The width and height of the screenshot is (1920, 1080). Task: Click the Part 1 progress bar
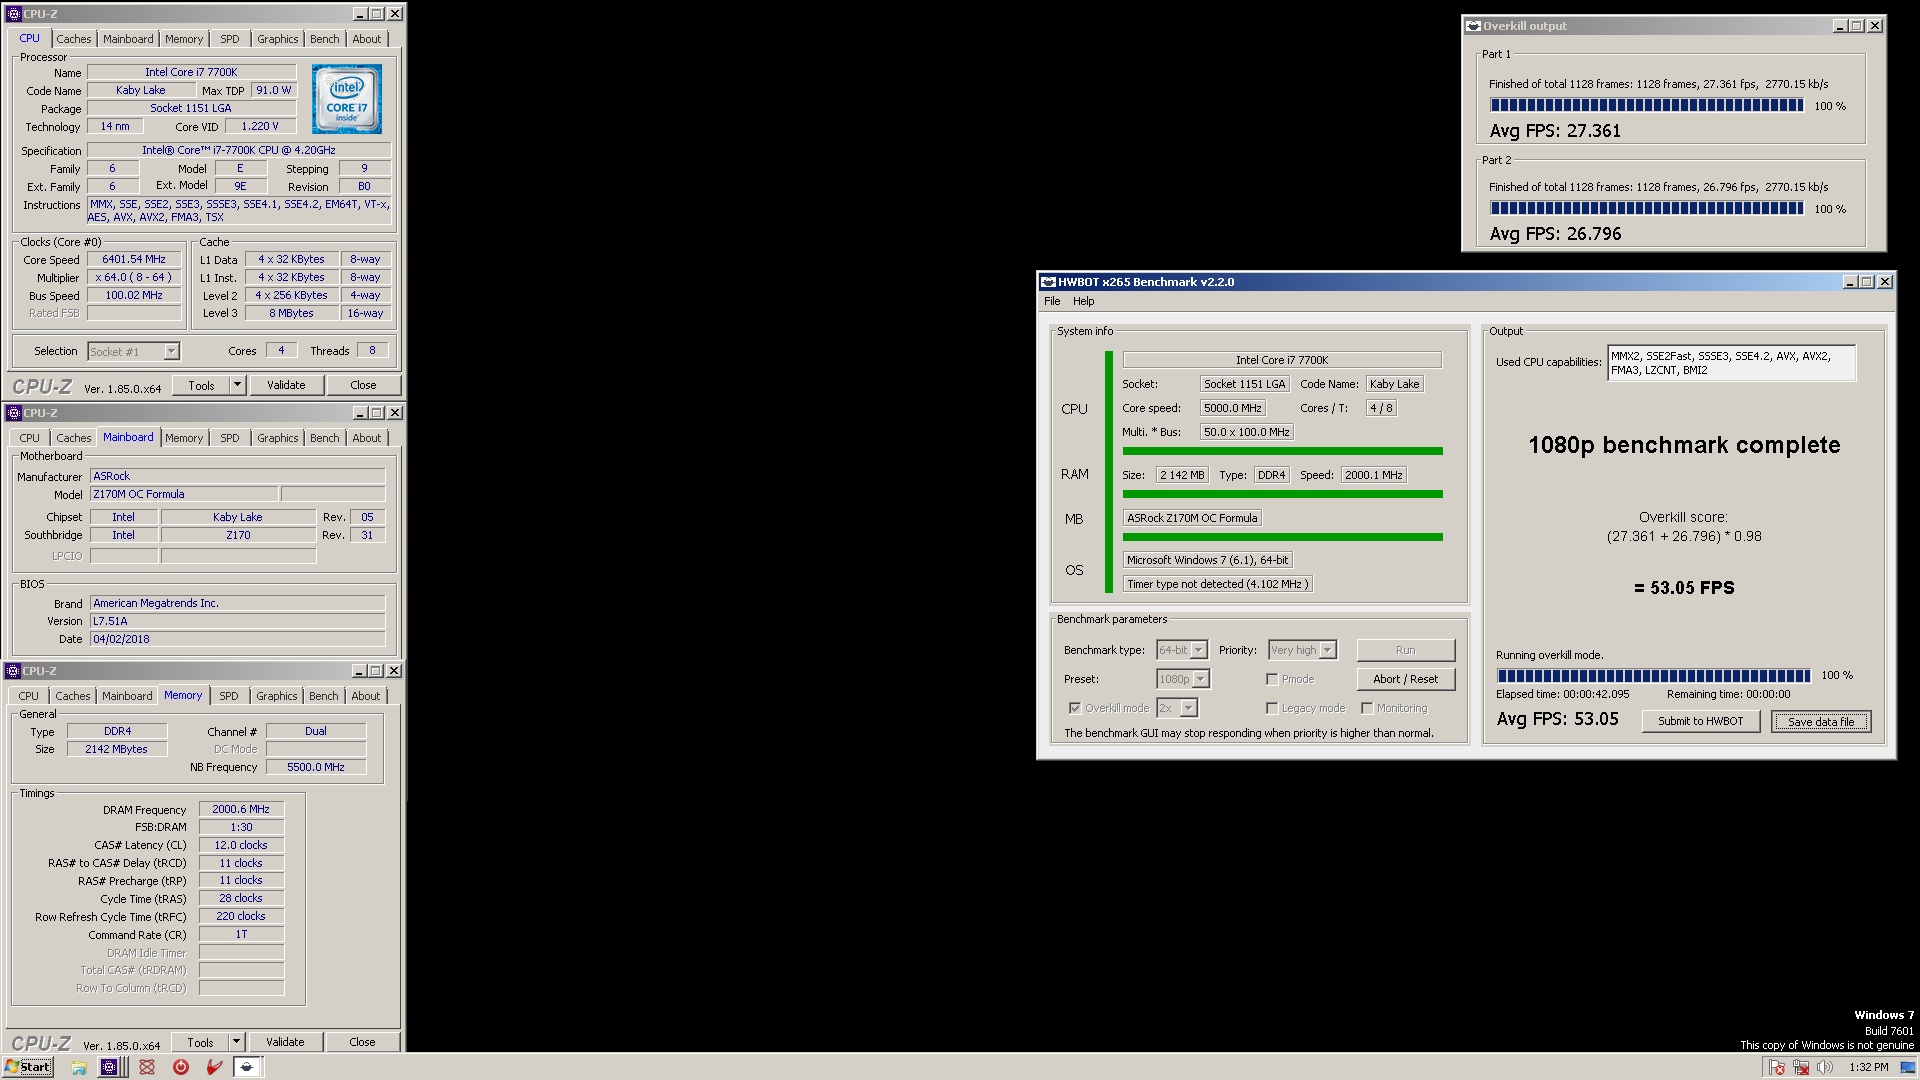pyautogui.click(x=1646, y=105)
